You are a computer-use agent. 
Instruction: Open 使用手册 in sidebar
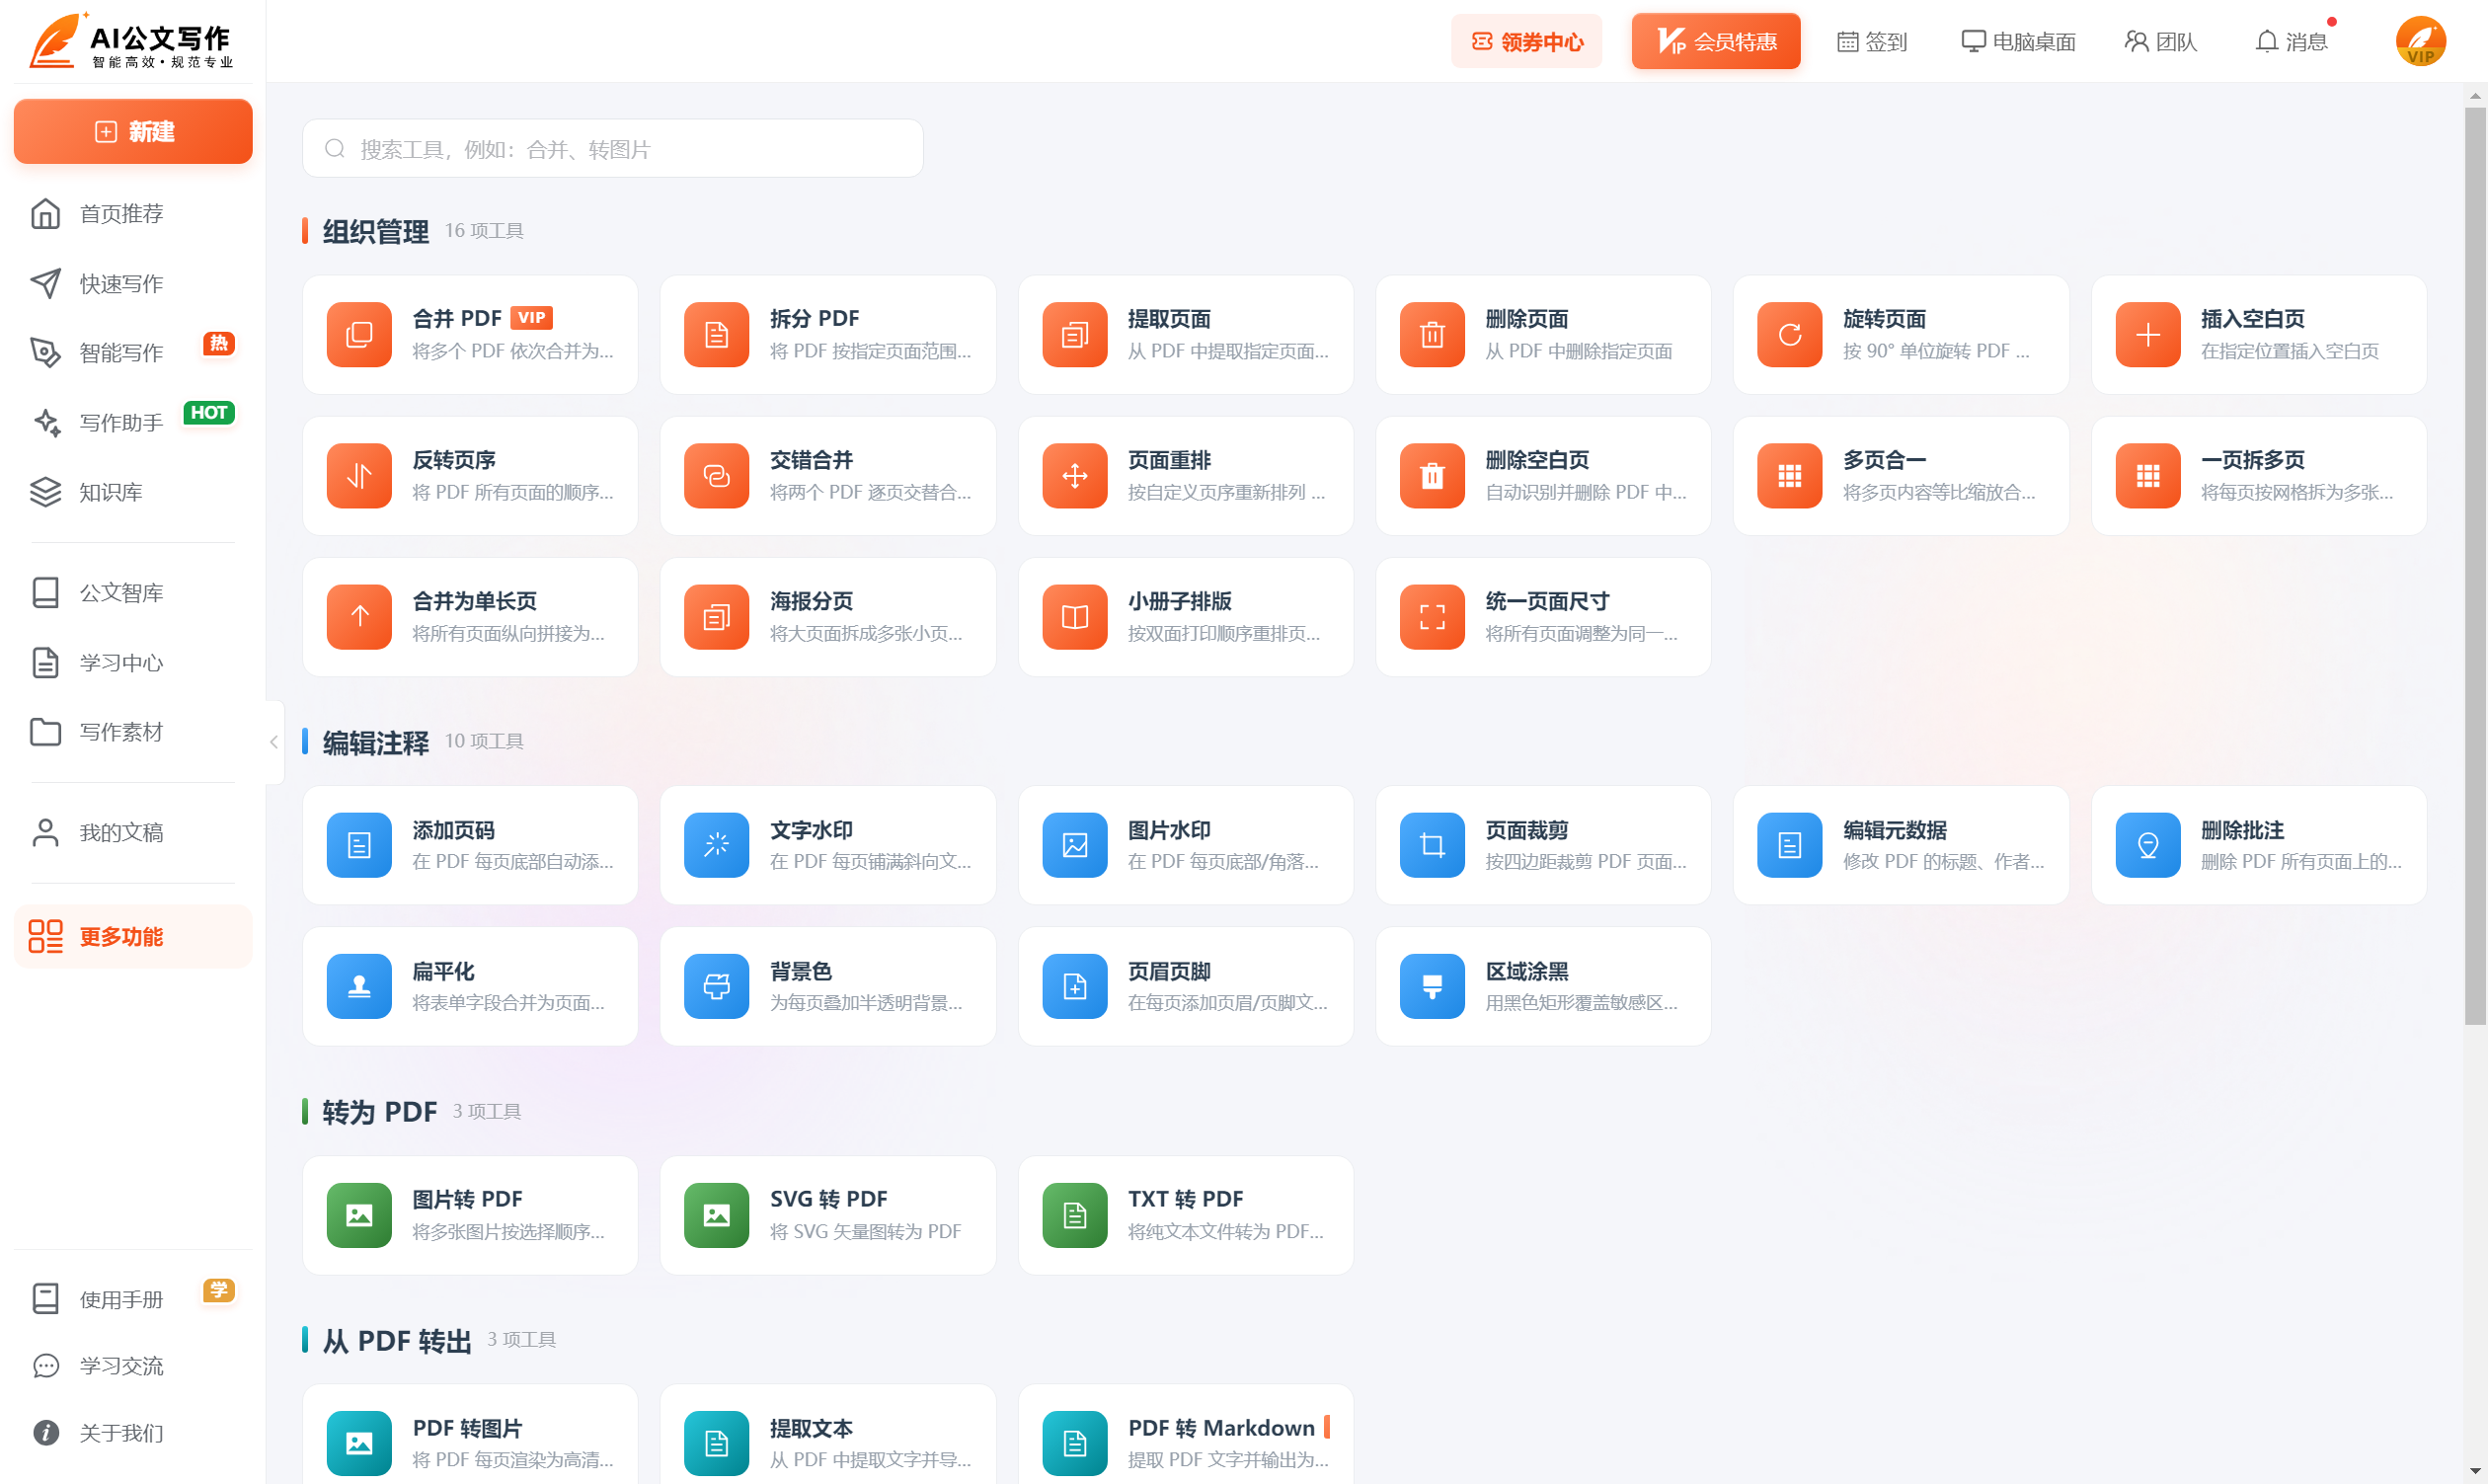[x=133, y=1299]
